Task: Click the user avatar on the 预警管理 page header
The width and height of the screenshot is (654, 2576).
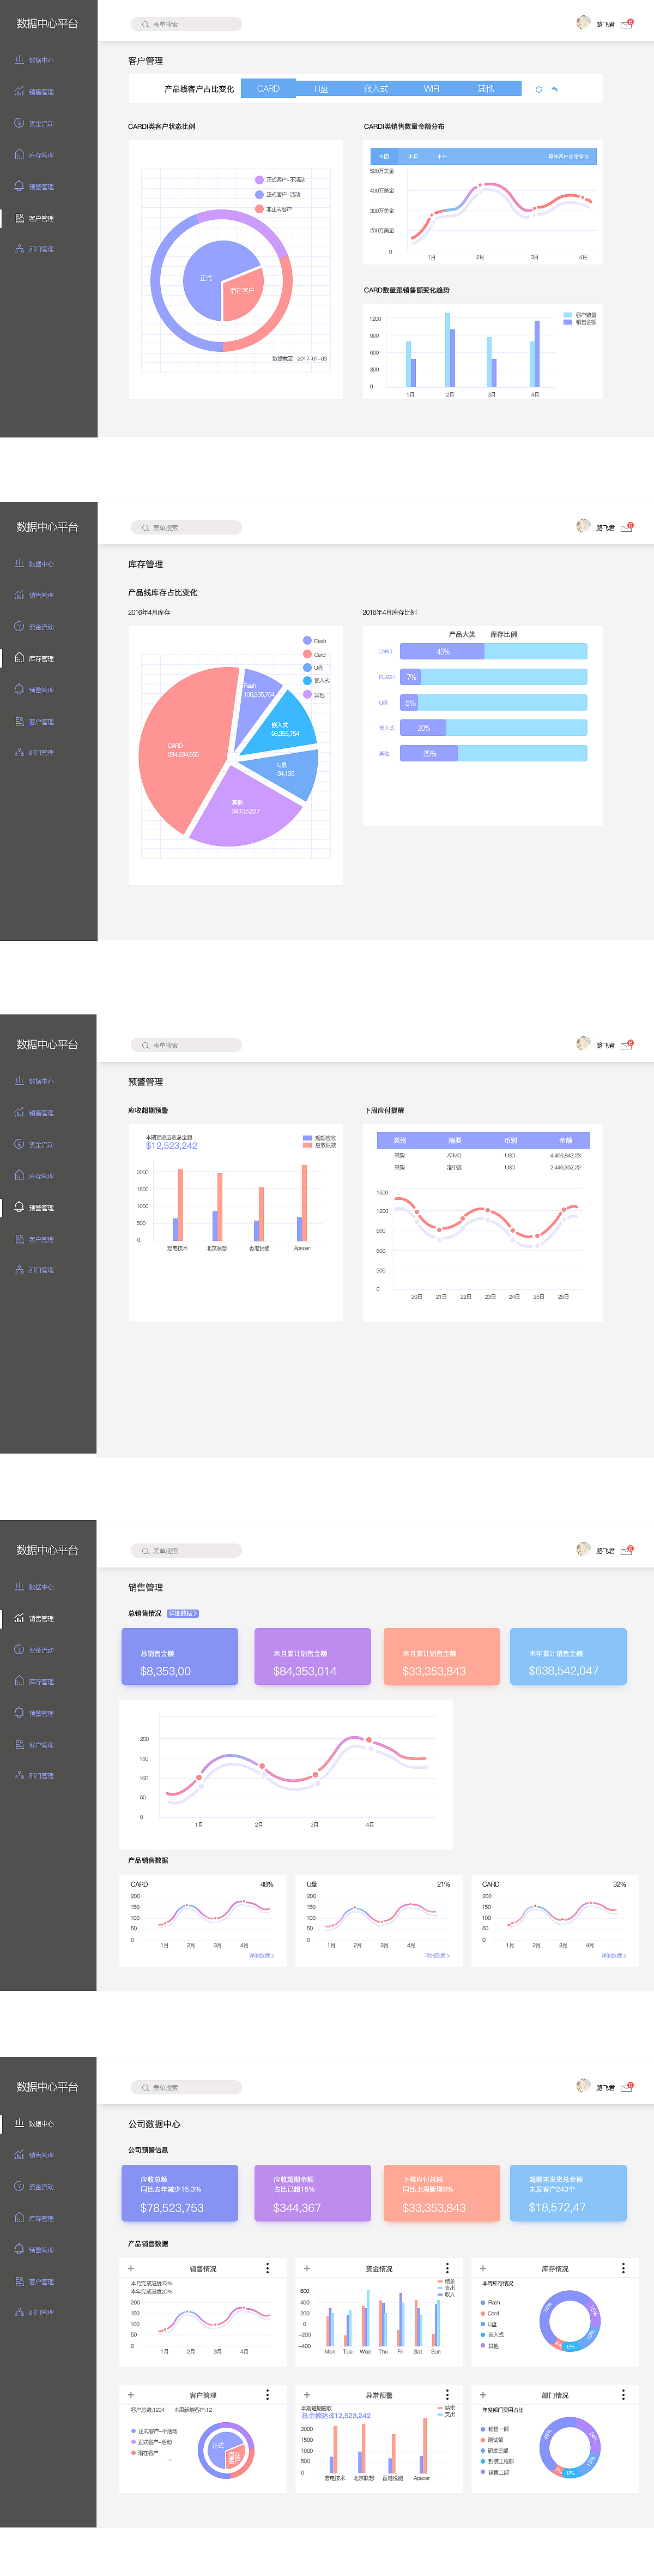Action: click(583, 1043)
